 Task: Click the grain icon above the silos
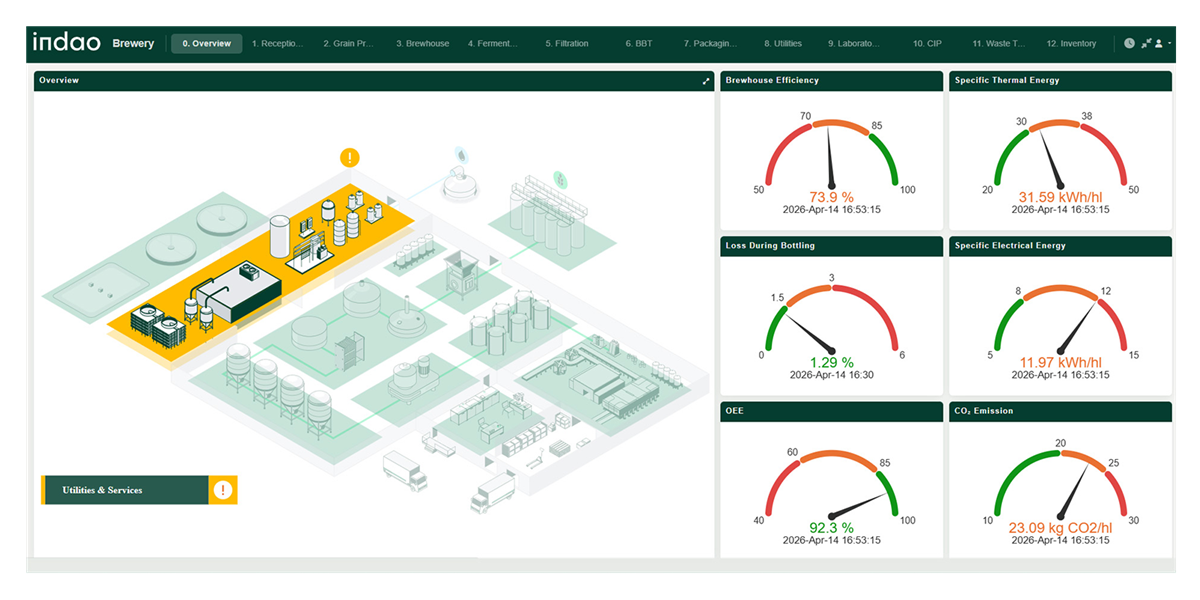[561, 180]
